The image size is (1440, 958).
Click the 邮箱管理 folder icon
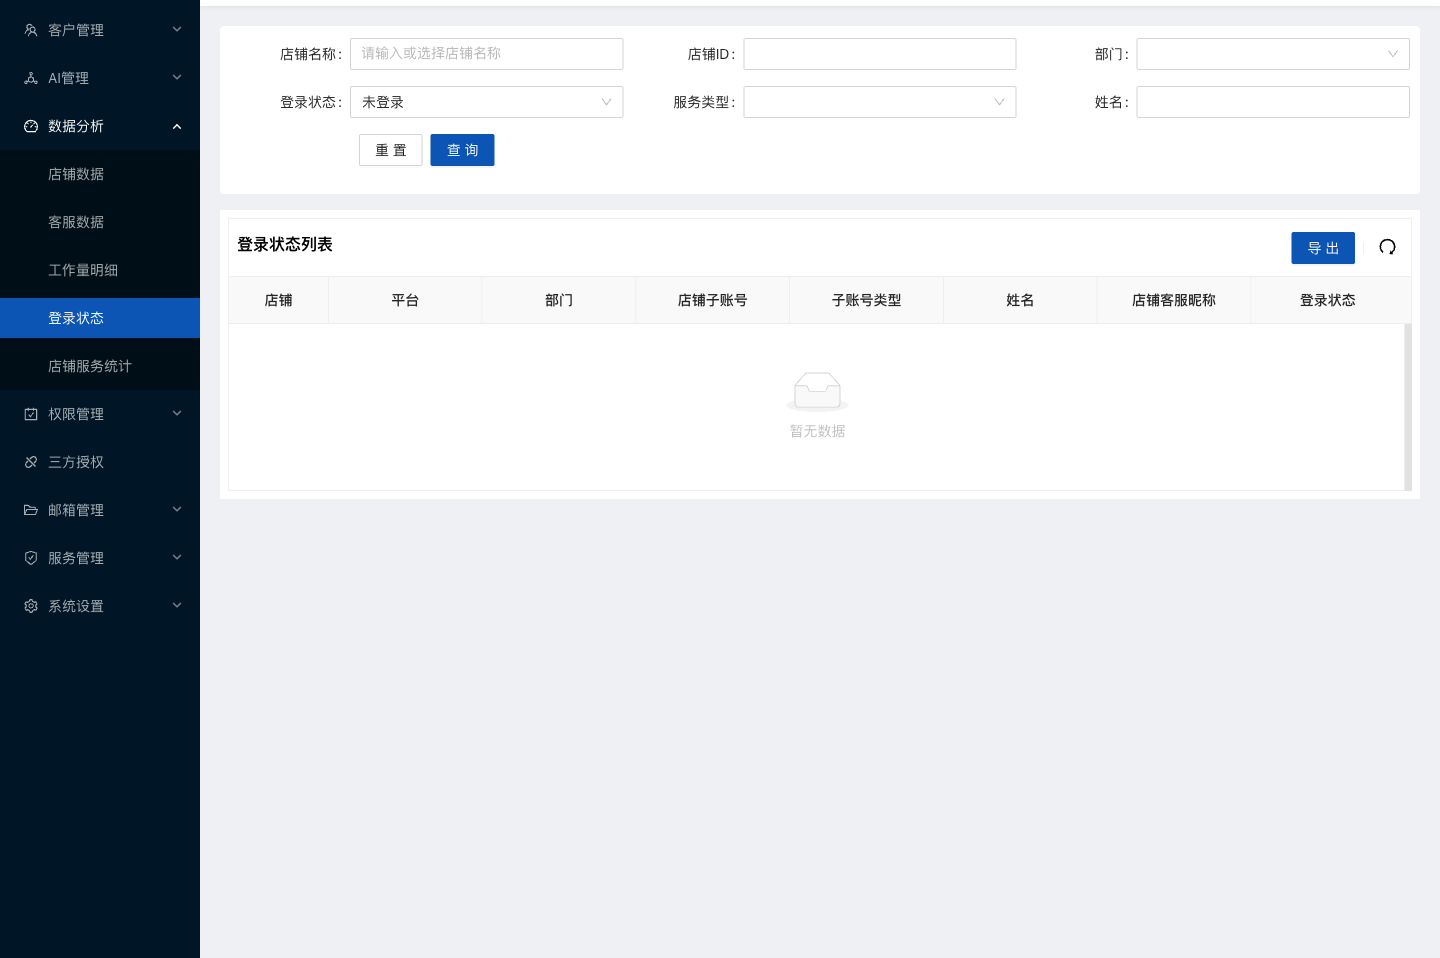pyautogui.click(x=31, y=510)
